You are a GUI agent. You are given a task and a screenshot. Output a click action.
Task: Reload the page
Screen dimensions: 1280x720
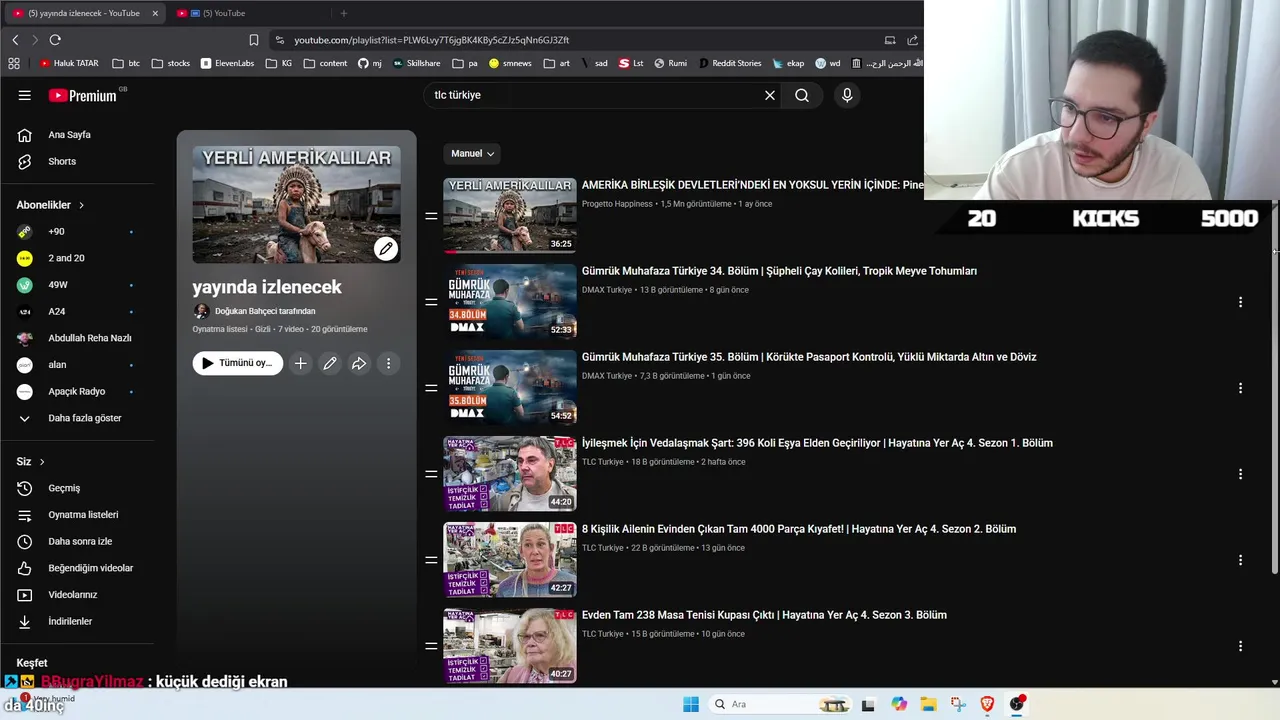click(55, 40)
